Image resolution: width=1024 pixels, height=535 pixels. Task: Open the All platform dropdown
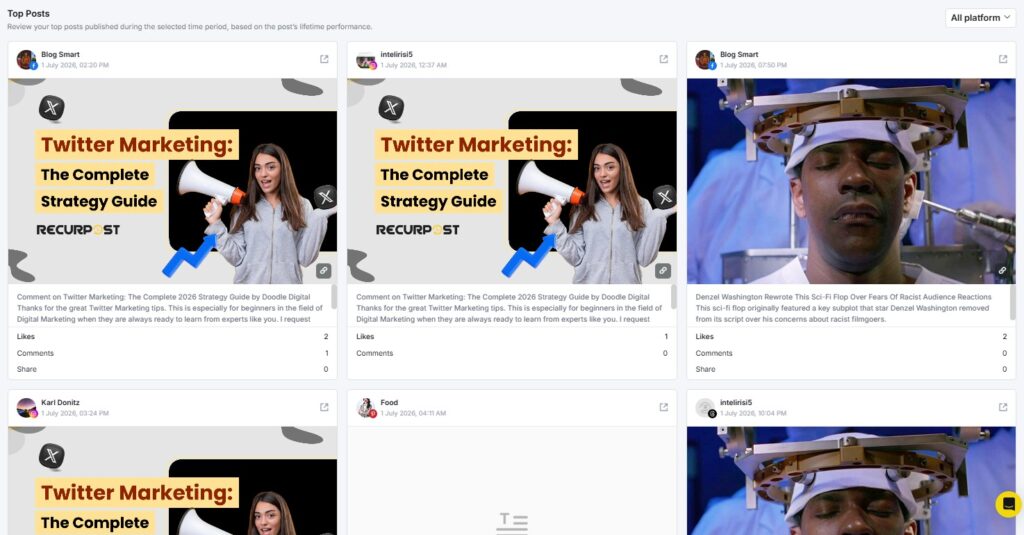980,18
